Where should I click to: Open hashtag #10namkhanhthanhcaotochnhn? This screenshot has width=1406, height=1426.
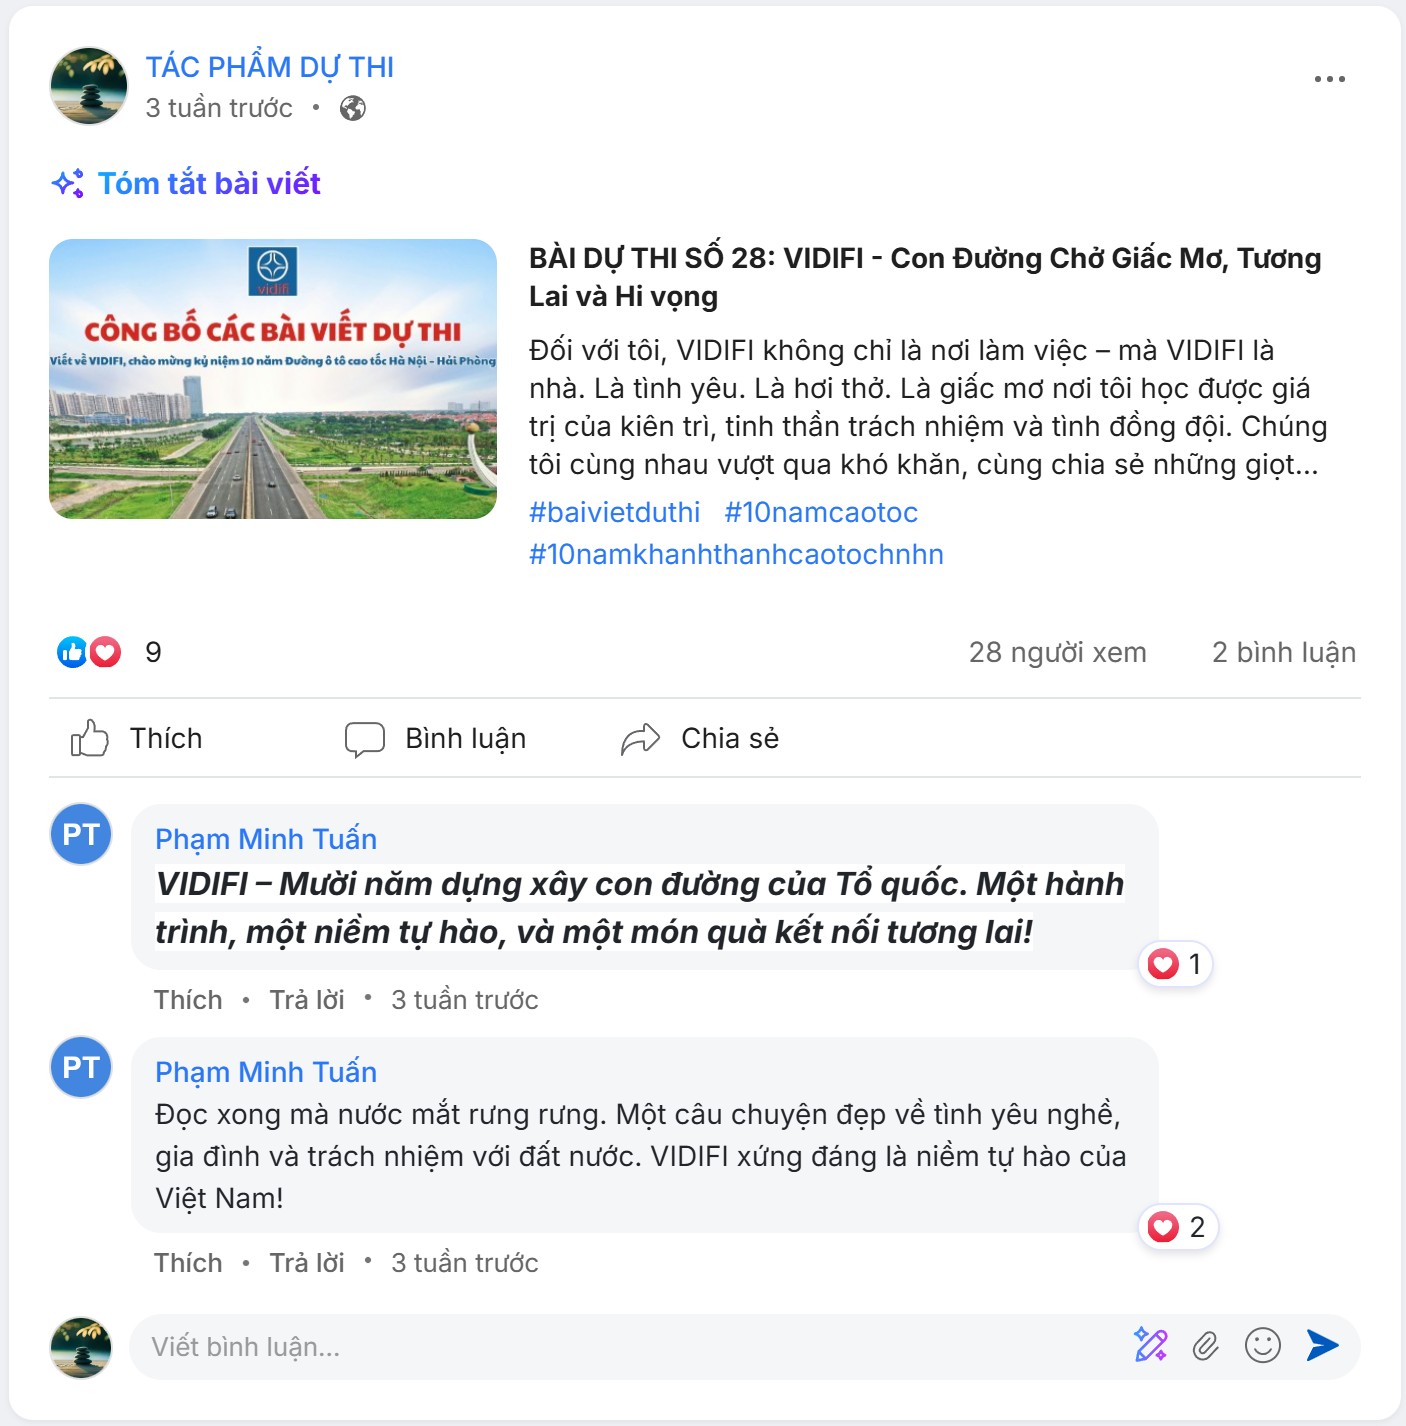tap(736, 554)
